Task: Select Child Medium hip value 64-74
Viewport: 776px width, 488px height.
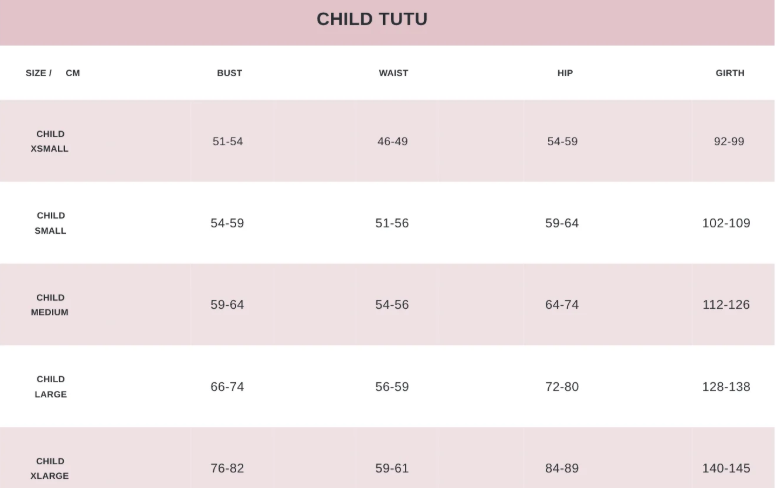Action: (x=562, y=305)
